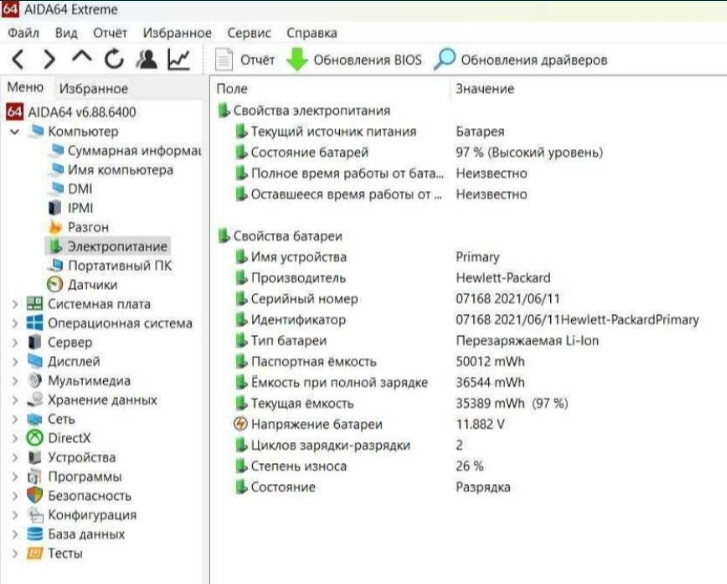The height and width of the screenshot is (584, 727).
Task: Open the user manage icon in toolbar
Action: click(147, 59)
